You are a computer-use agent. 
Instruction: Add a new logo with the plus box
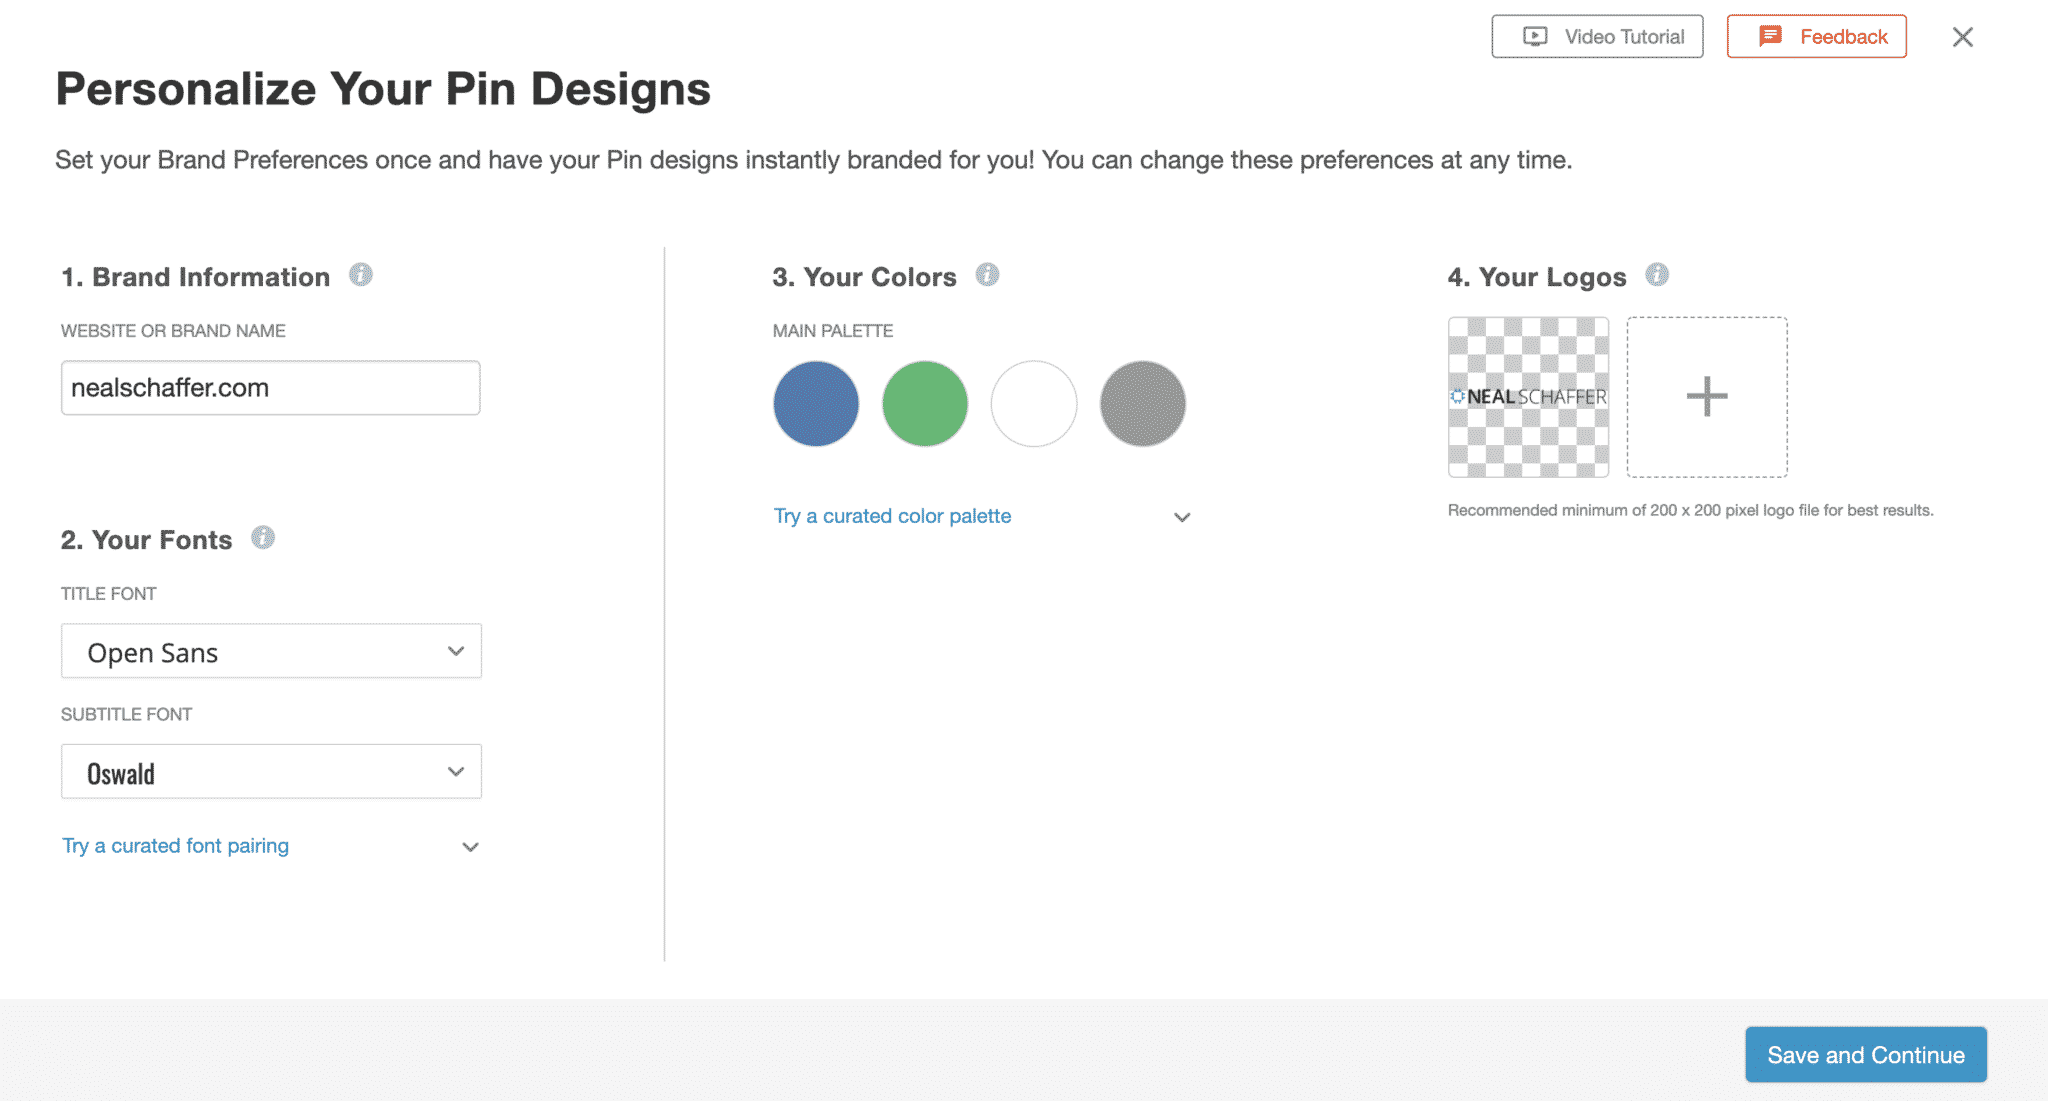[x=1707, y=397]
